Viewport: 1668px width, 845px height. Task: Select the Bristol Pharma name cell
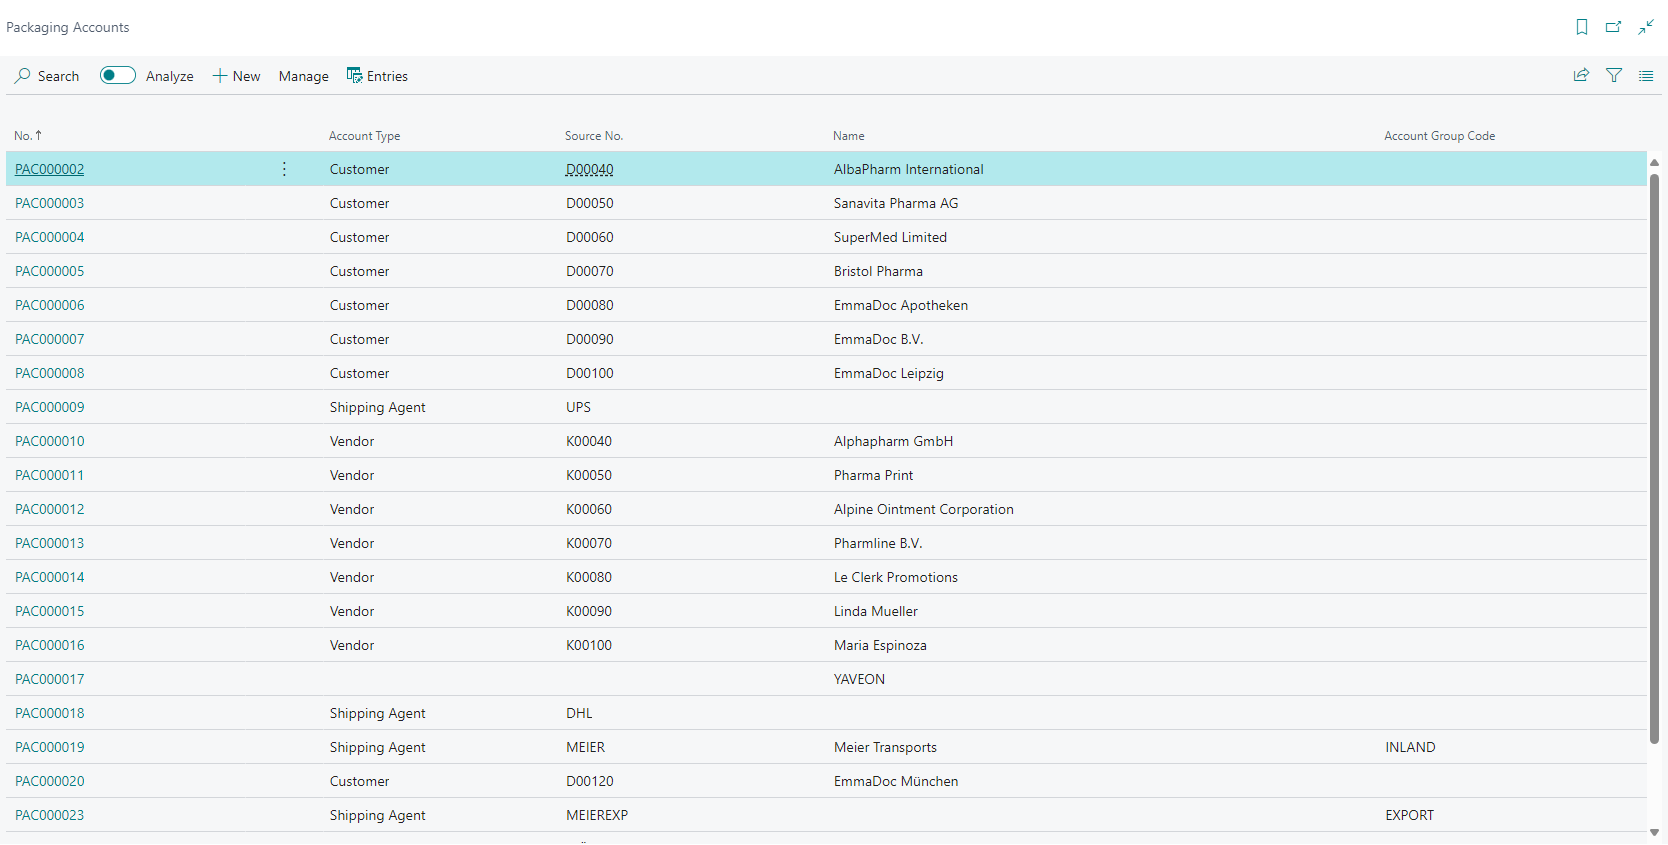tap(879, 271)
